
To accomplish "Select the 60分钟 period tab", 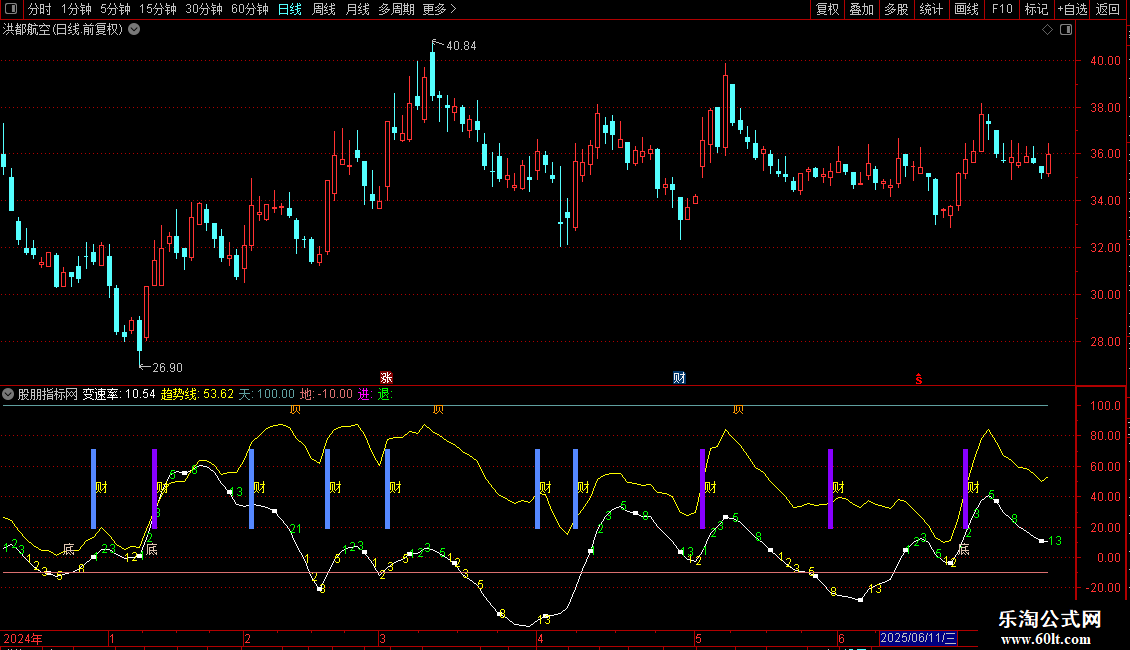I will click(249, 9).
